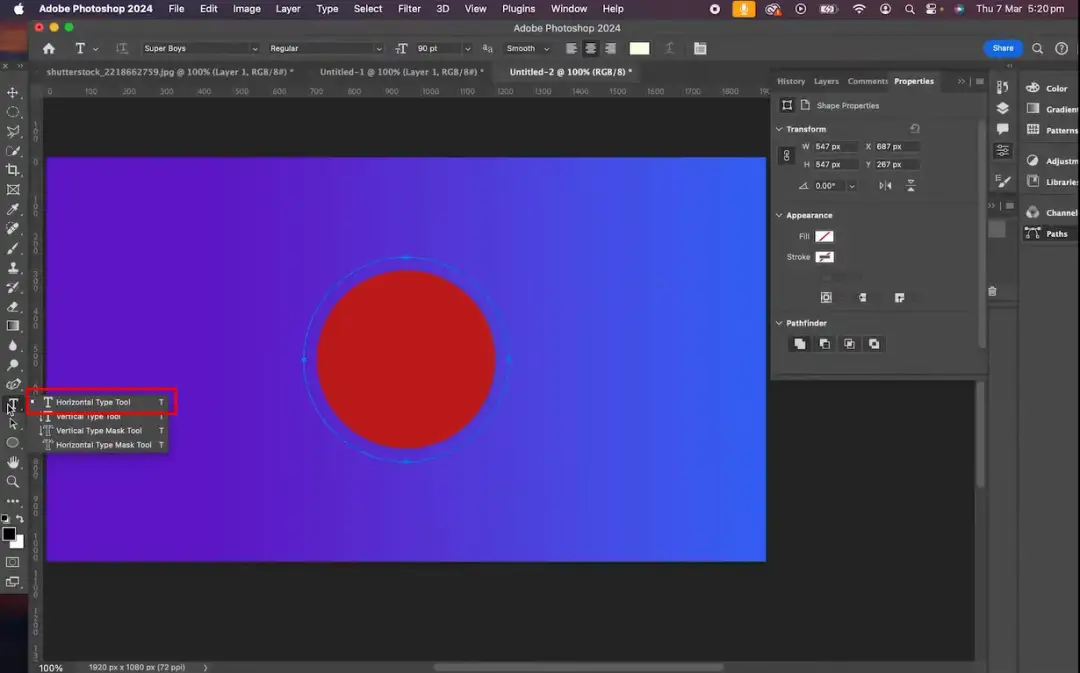Reset the Transform settings

tap(914, 128)
